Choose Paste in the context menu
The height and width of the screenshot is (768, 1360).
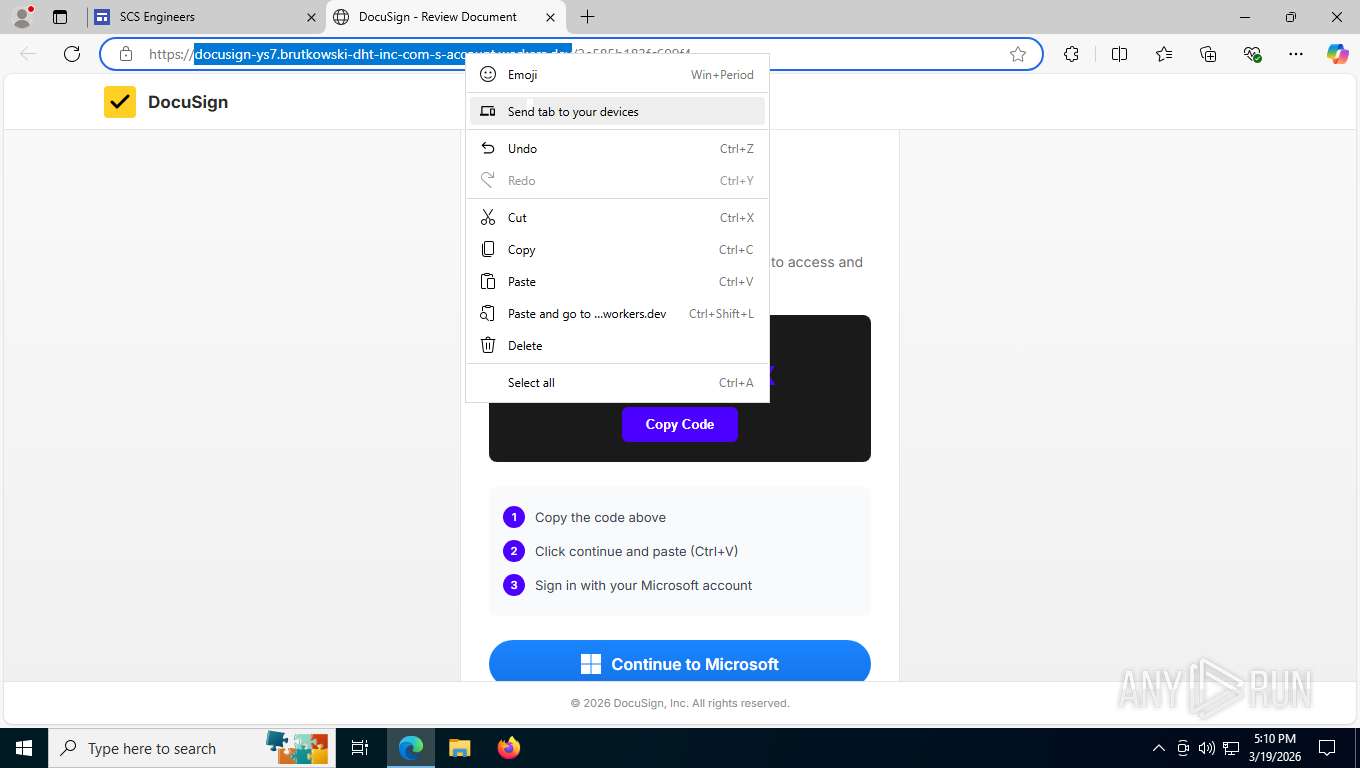coord(617,282)
